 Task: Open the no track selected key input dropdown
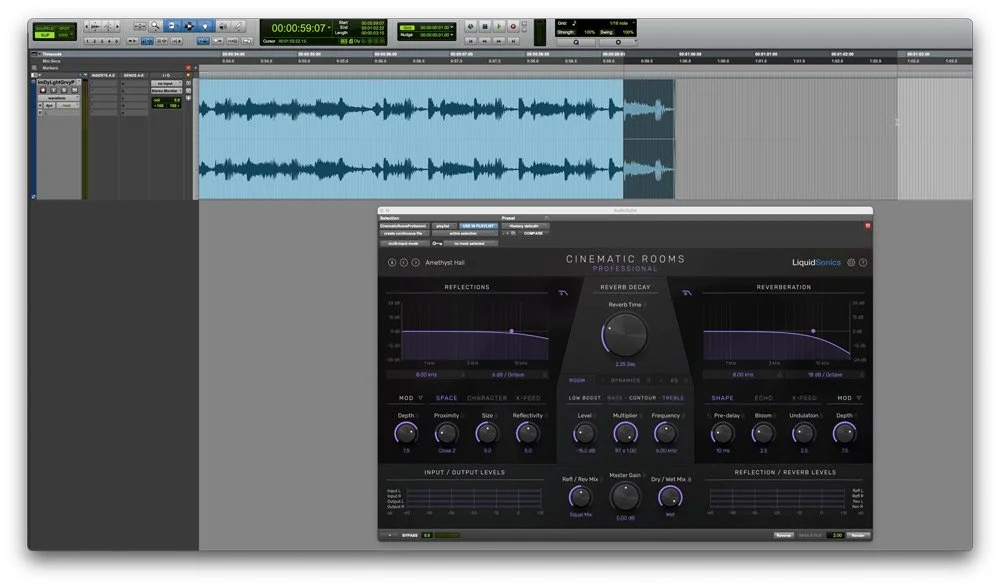coord(470,243)
